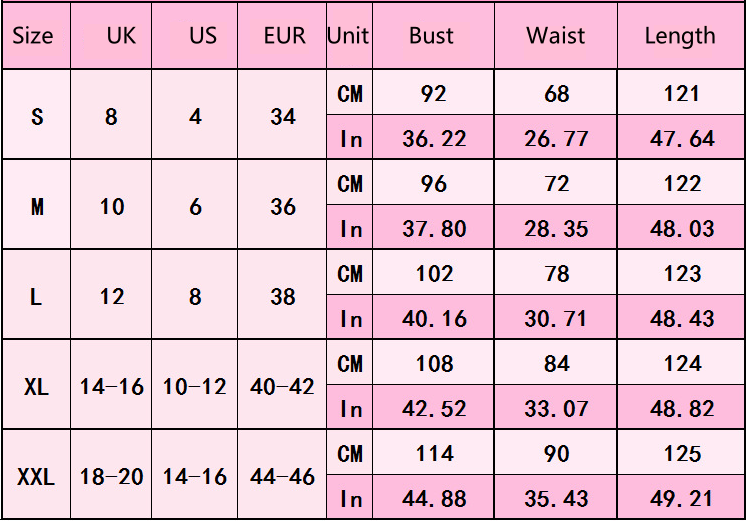Select the M size row label
748x521 pixels.
(x=37, y=207)
